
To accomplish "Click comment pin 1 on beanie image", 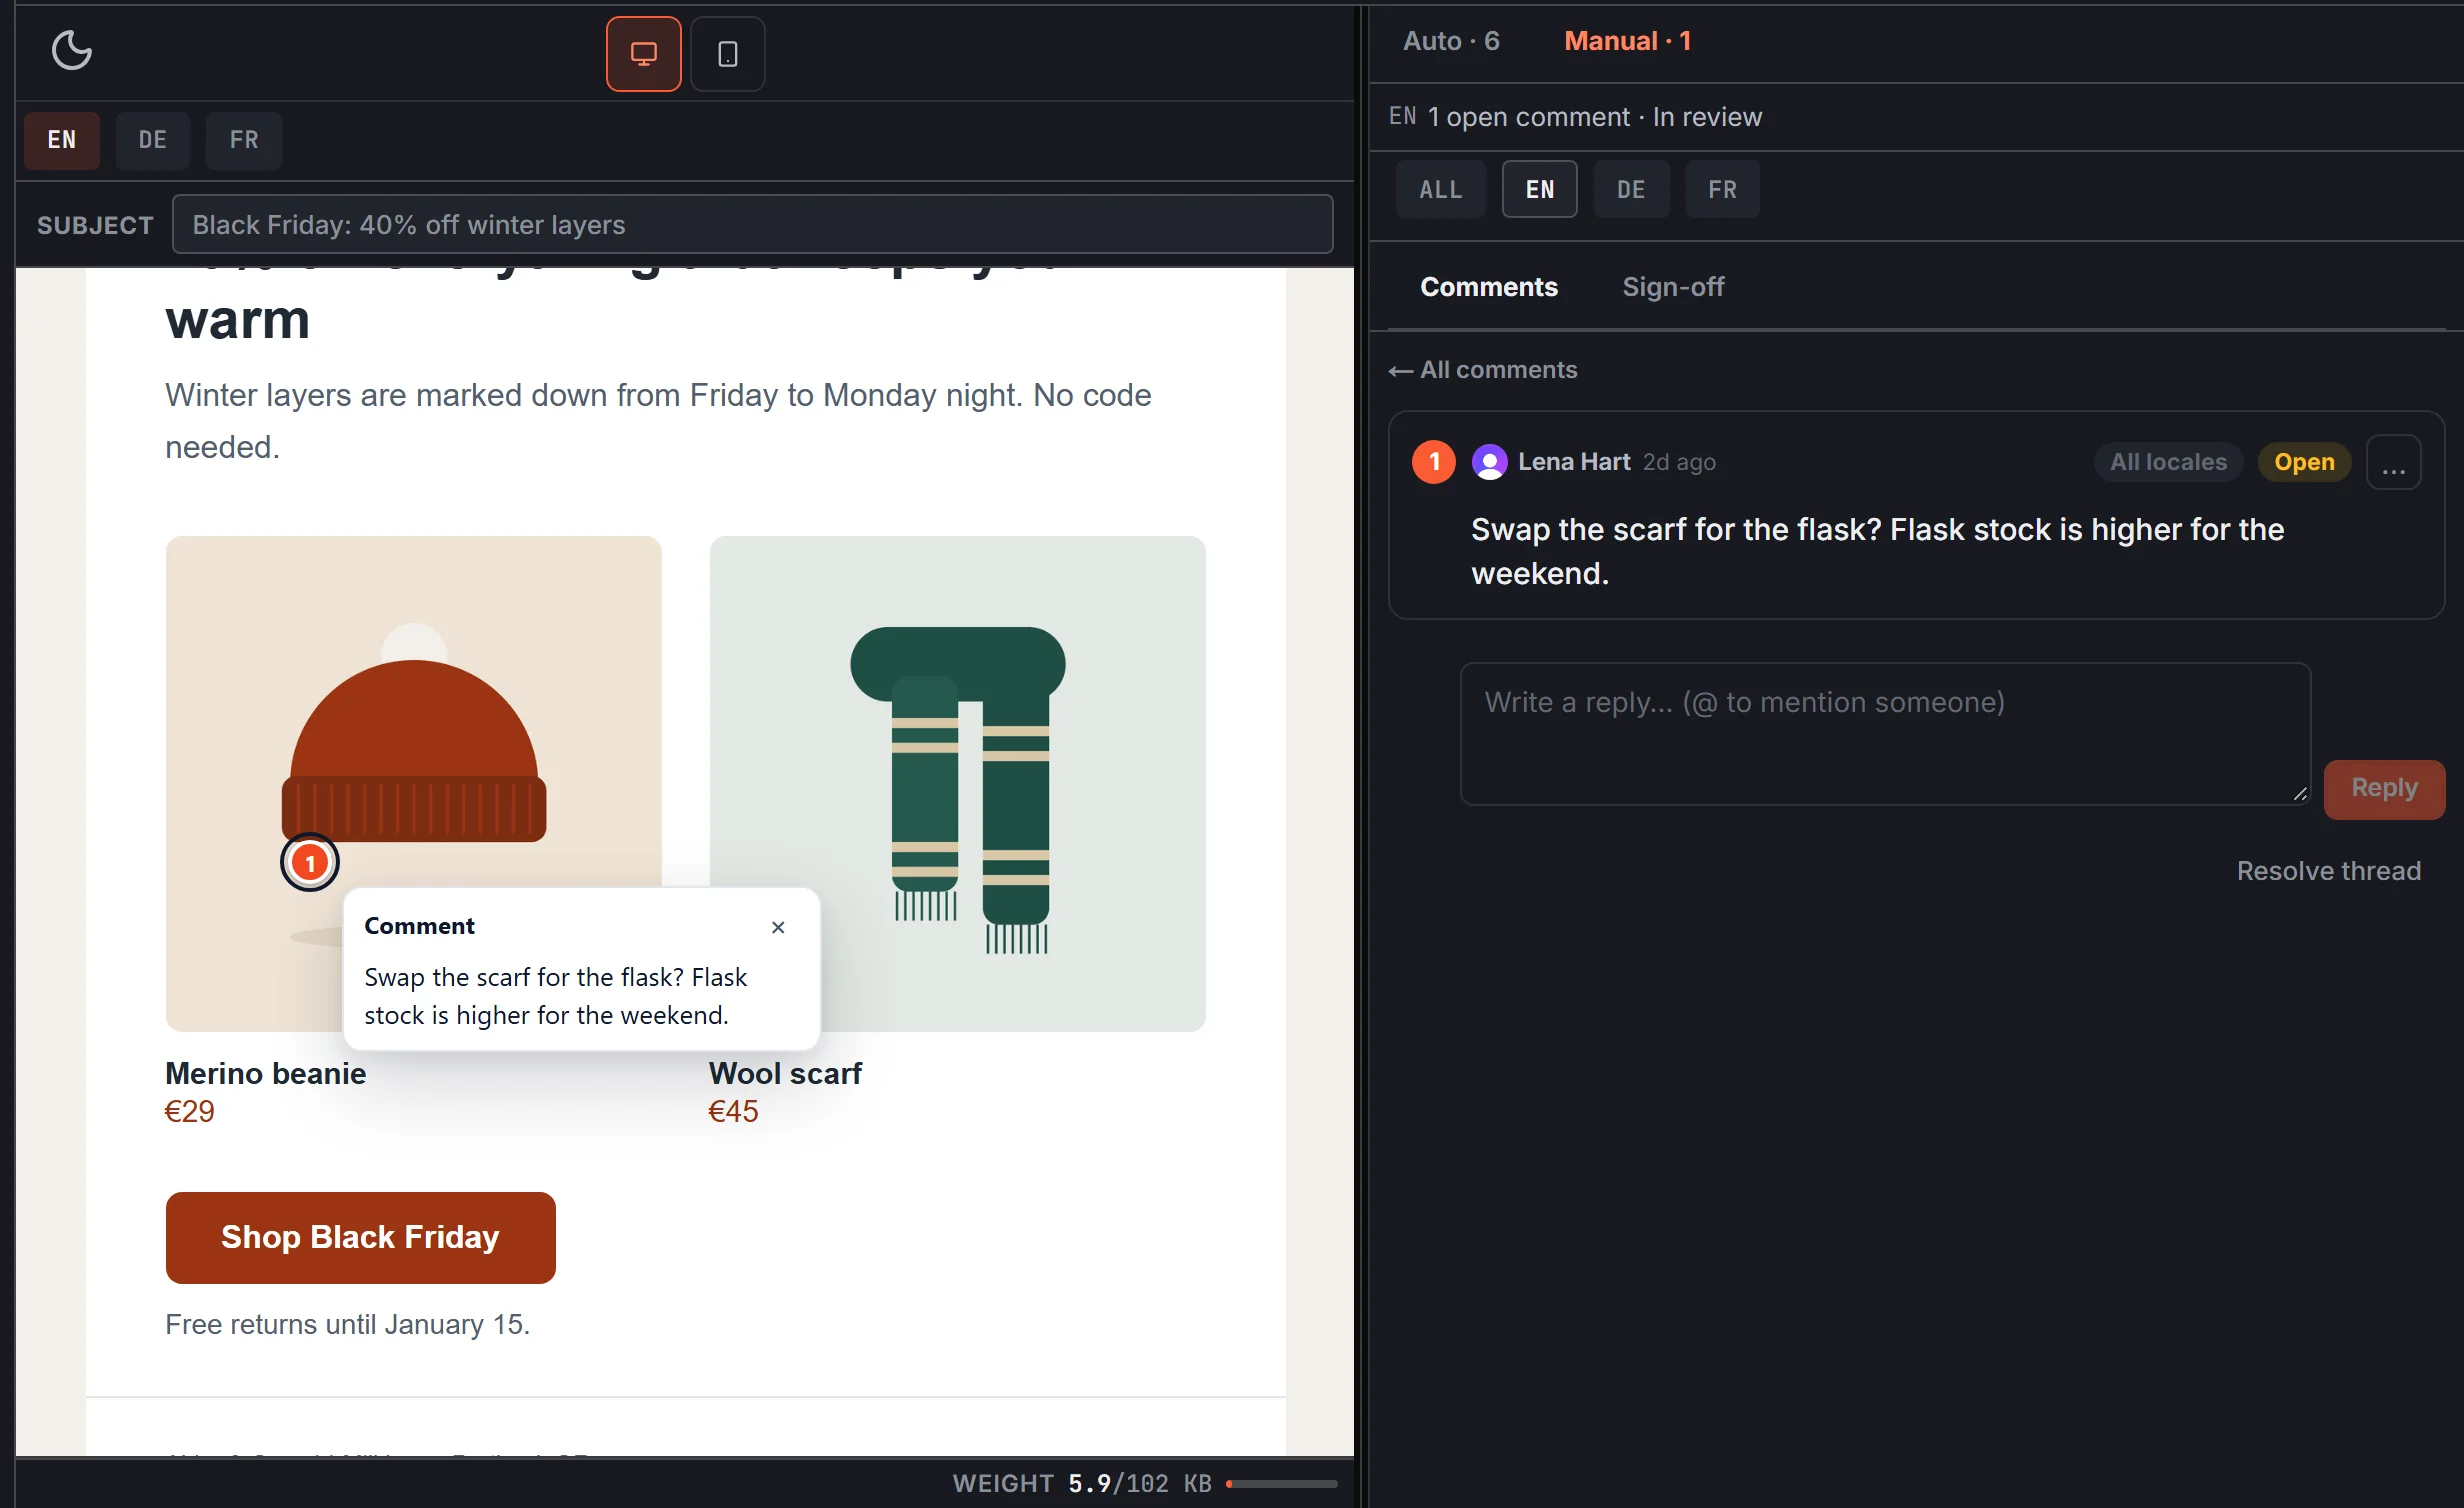I will 310,862.
